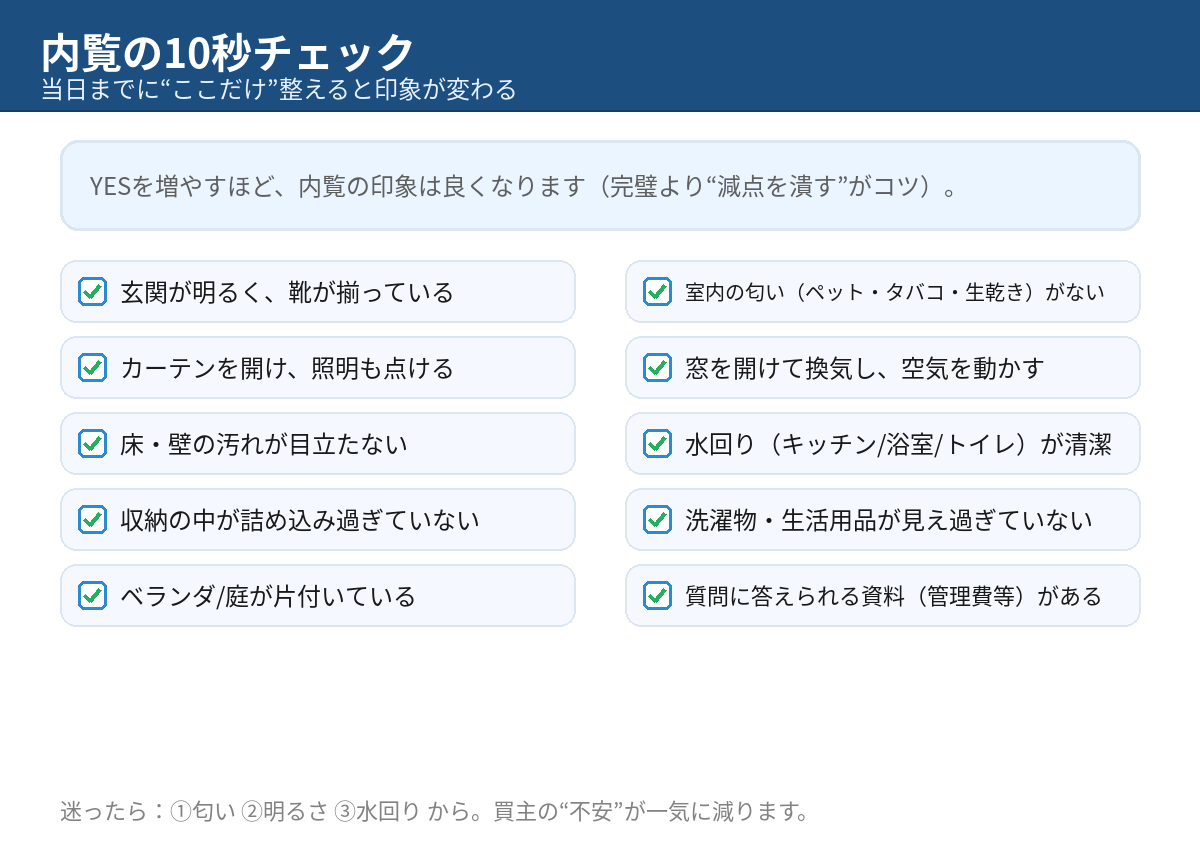Uncheck 窓を開けて換気し、空気を動かす checkbox
The width and height of the screenshot is (1200, 860).
658,368
